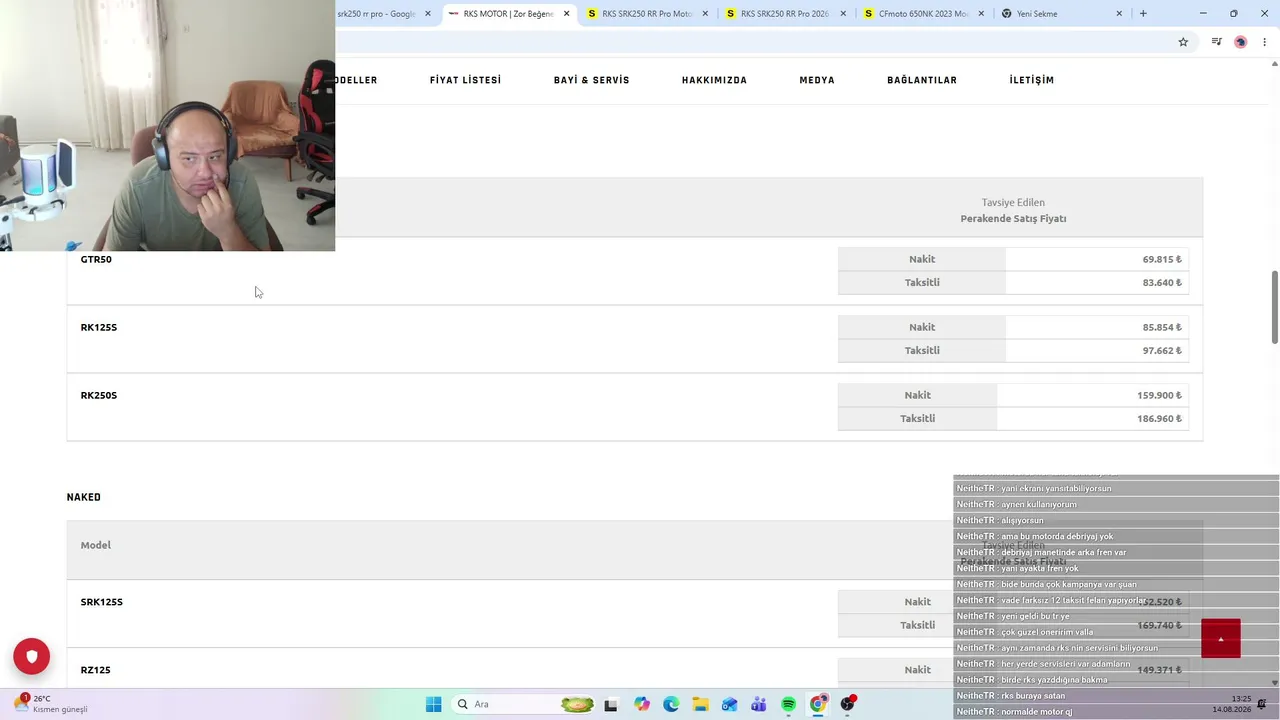Close the Yeni Sekme tab
This screenshot has height=720, width=1280.
point(1119,14)
